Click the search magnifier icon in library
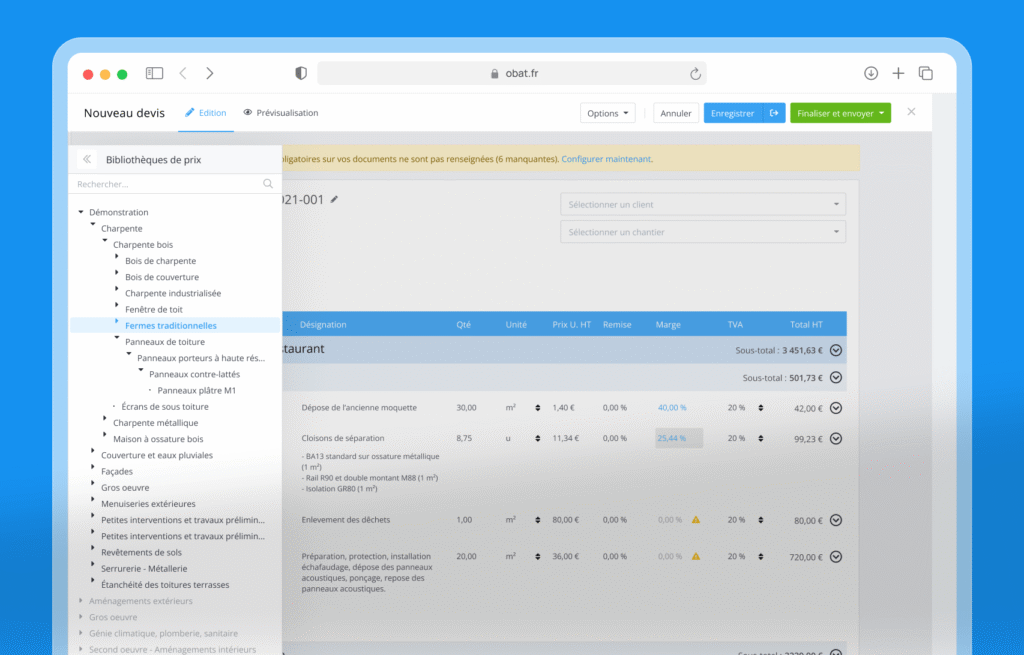 (x=268, y=184)
